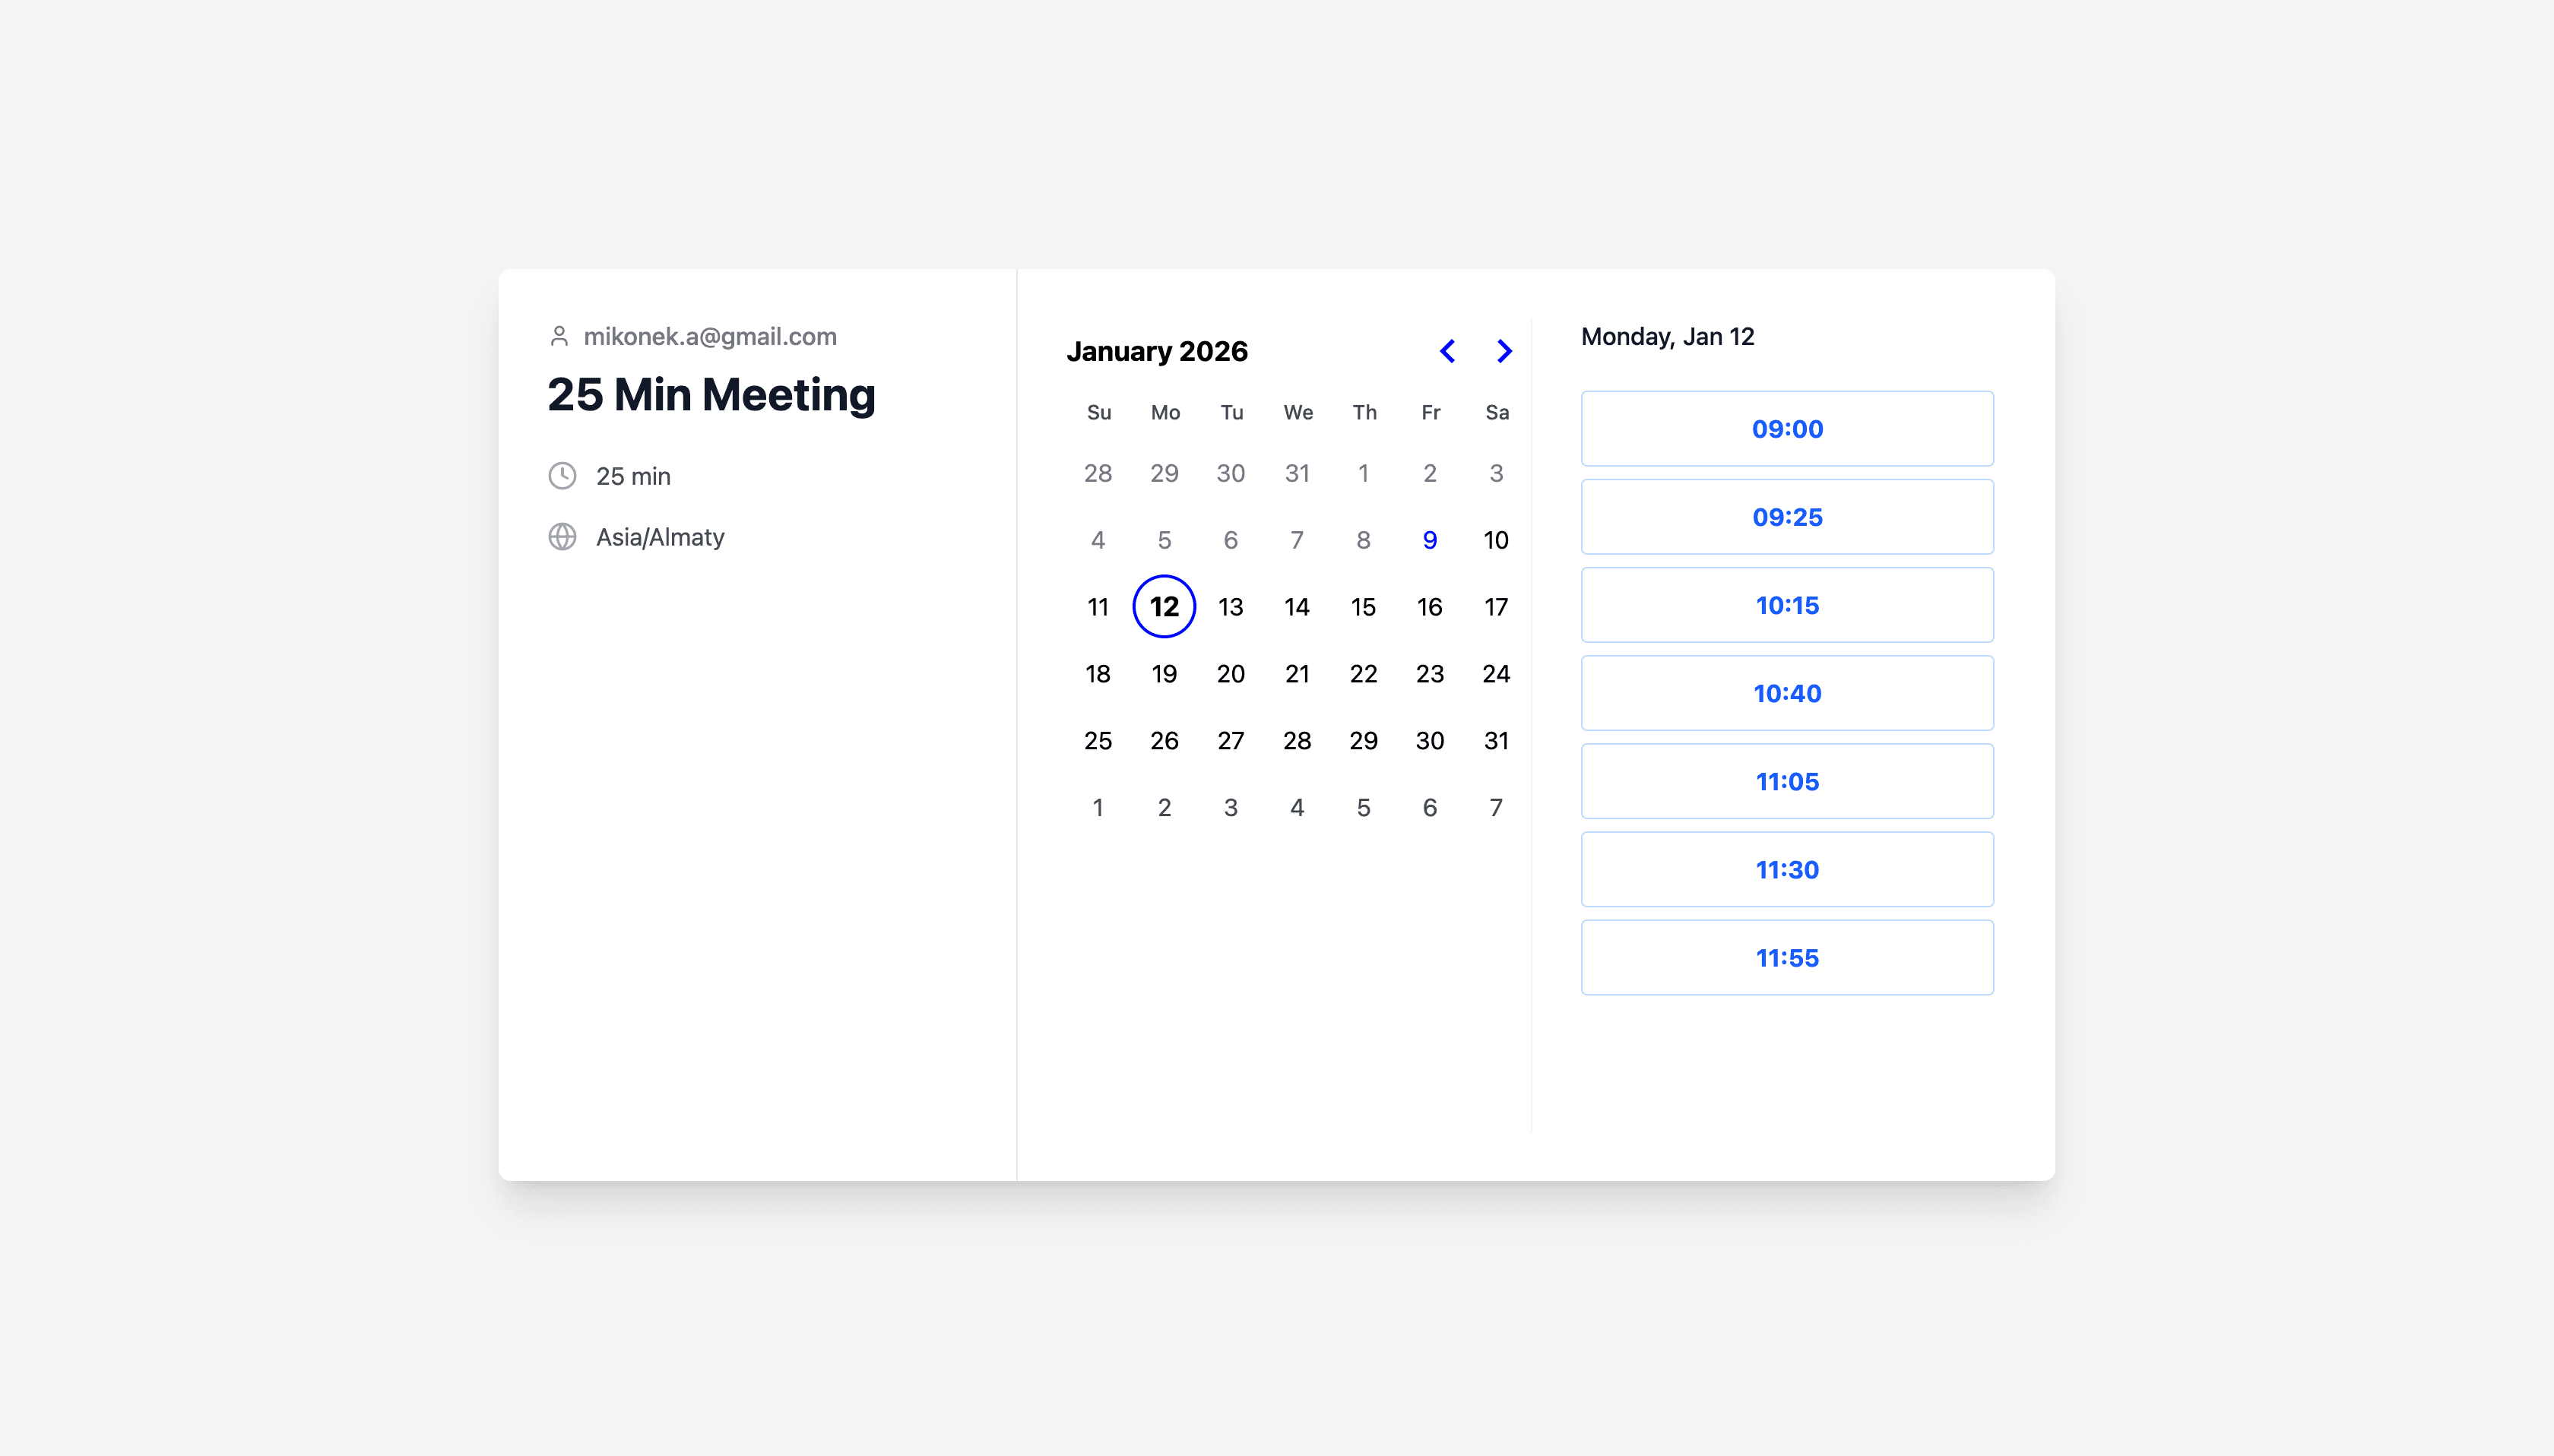The height and width of the screenshot is (1456, 2554).
Task: Click the Asia/Almaty timezone label
Action: click(x=660, y=537)
